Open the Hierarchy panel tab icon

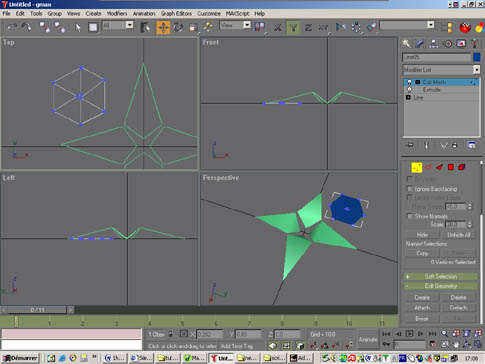coord(433,44)
